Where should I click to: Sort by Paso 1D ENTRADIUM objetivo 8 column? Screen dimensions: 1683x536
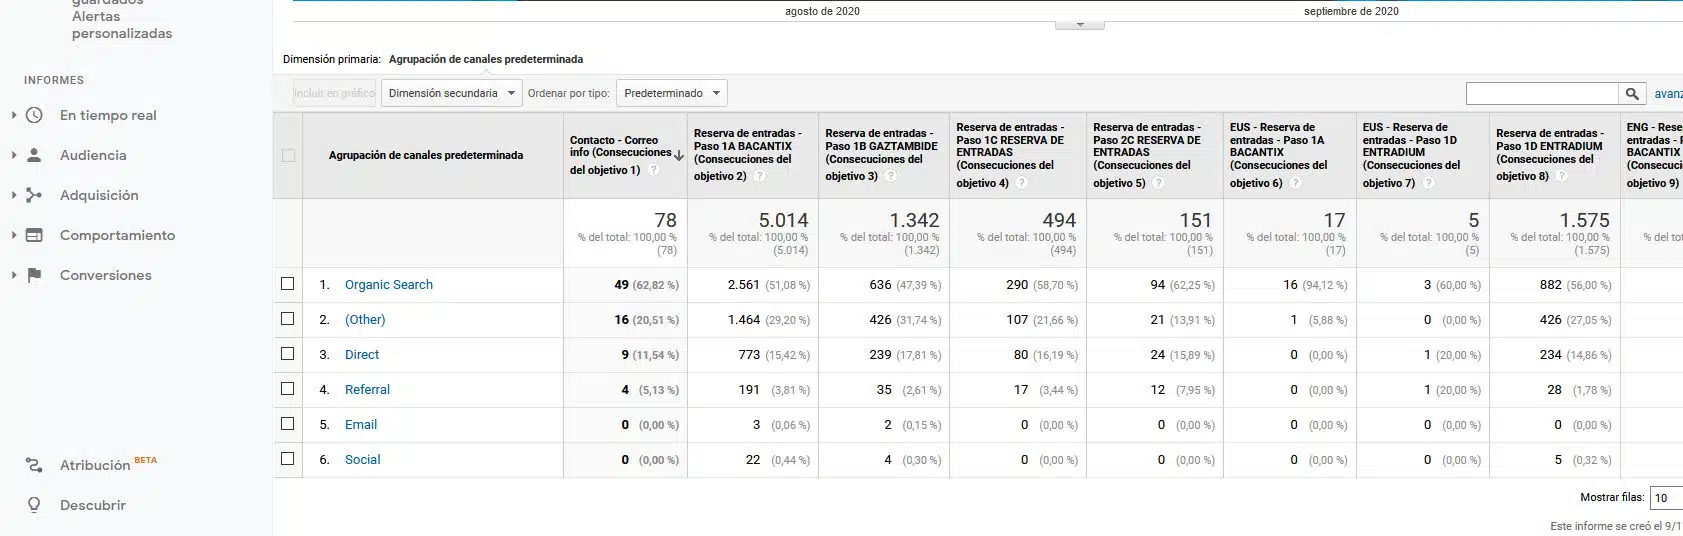(1549, 152)
